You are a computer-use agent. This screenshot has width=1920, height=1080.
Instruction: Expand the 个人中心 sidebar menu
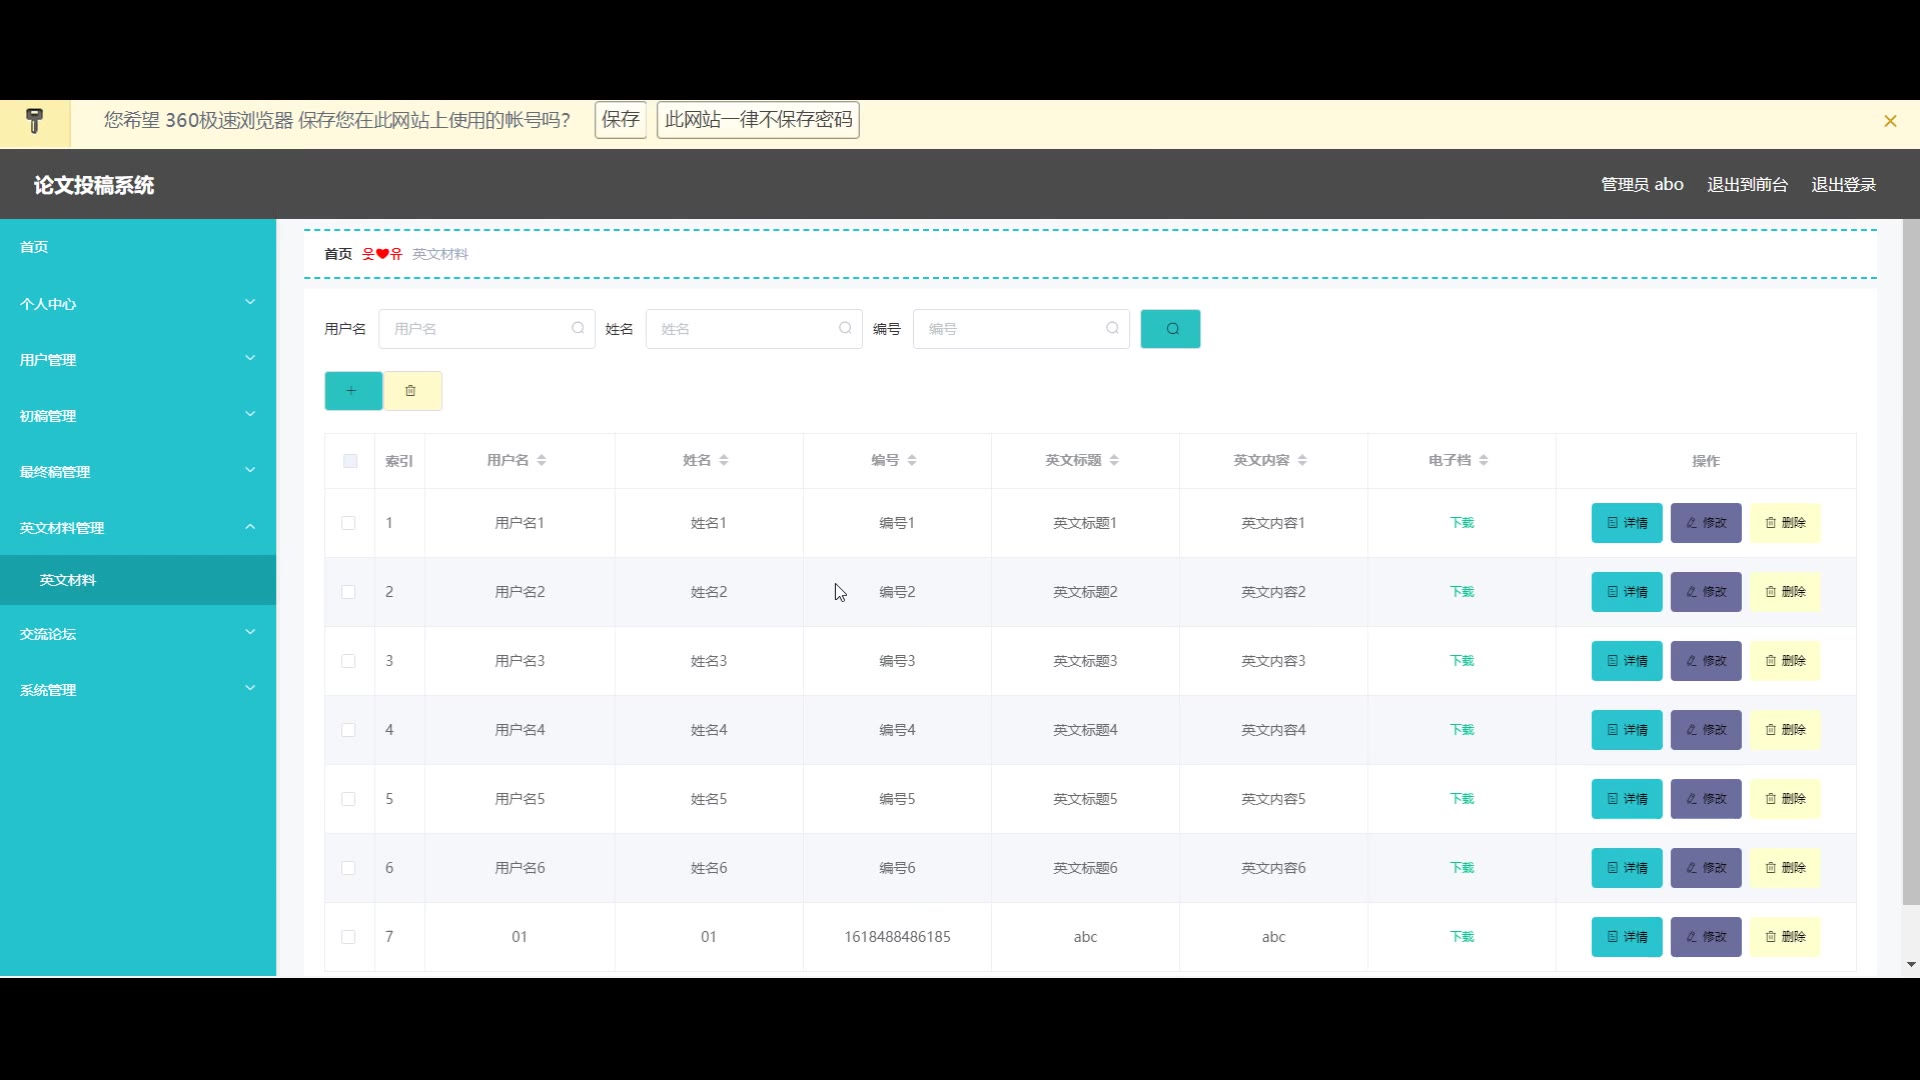138,303
